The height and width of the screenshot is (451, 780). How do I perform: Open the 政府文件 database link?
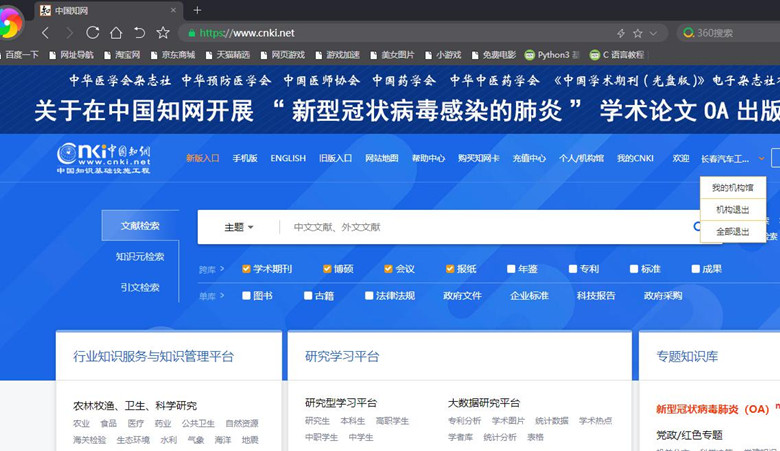click(463, 295)
